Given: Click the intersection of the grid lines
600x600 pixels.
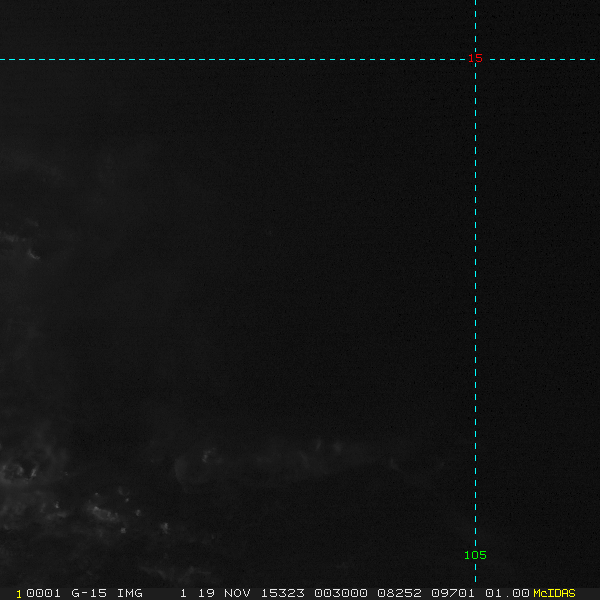Looking at the screenshot, I should (475, 60).
